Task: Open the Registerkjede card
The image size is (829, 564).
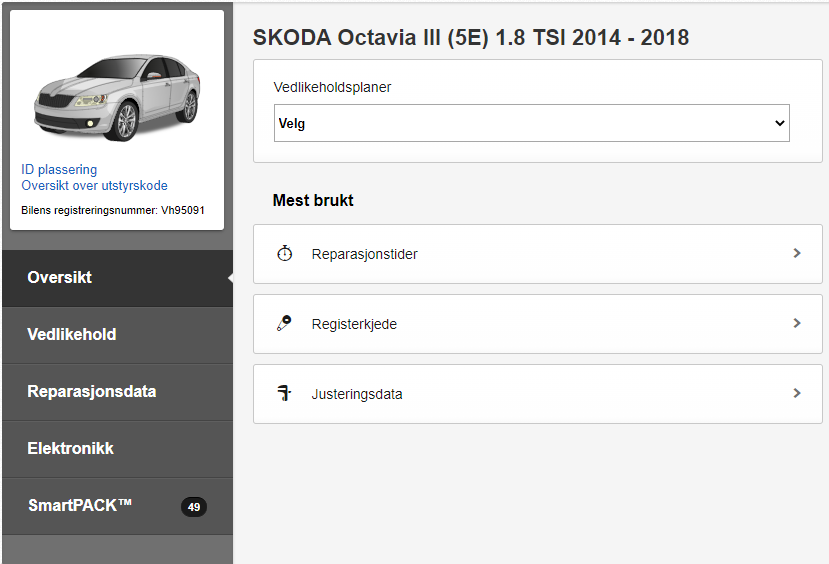Action: [x=538, y=323]
